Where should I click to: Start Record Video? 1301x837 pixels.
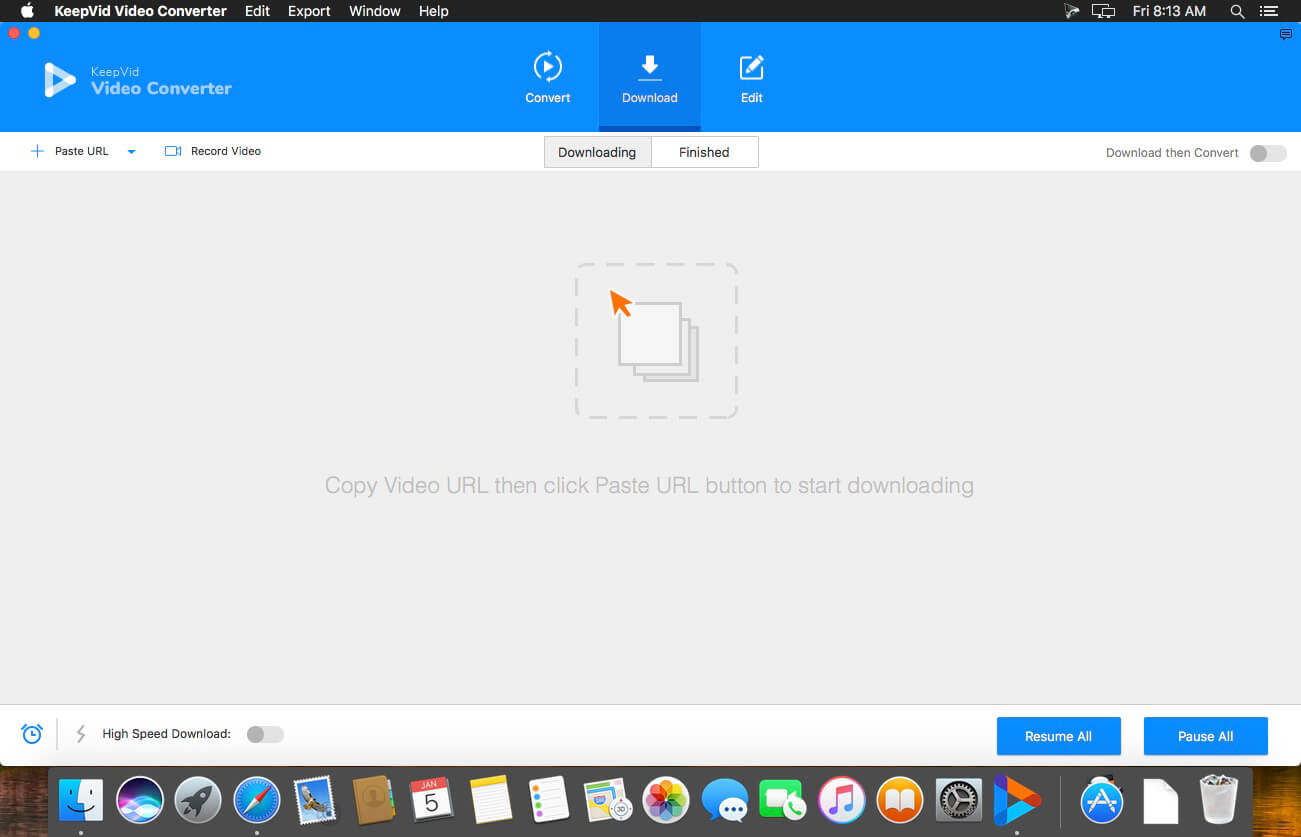(x=213, y=151)
